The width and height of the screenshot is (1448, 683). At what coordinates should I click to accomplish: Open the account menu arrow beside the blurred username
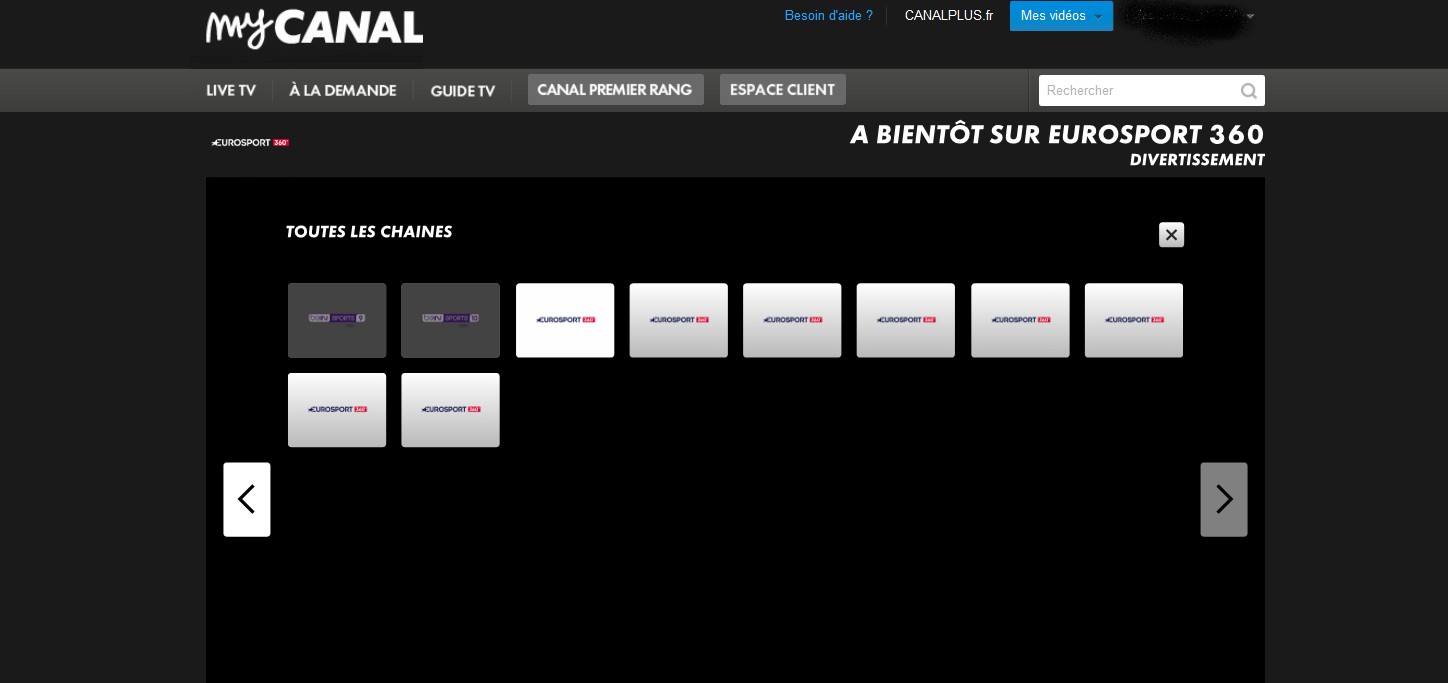tap(1250, 16)
